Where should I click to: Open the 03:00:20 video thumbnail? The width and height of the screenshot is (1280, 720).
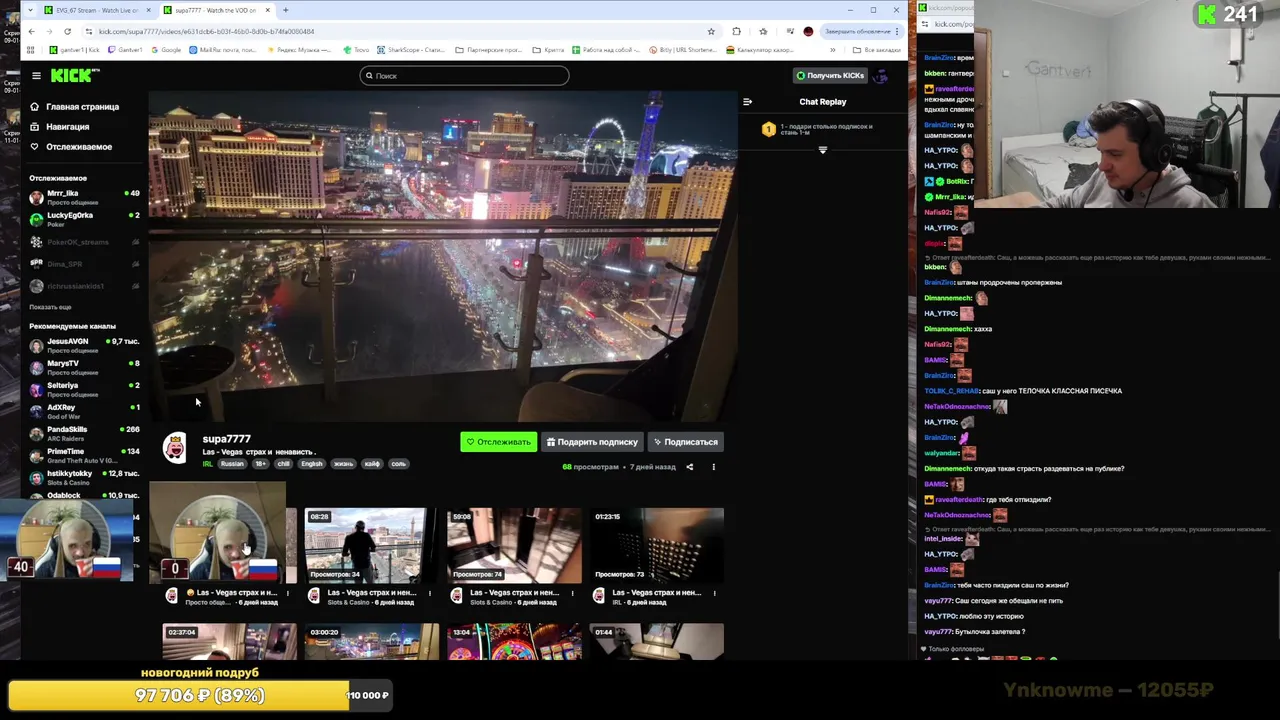[372, 642]
